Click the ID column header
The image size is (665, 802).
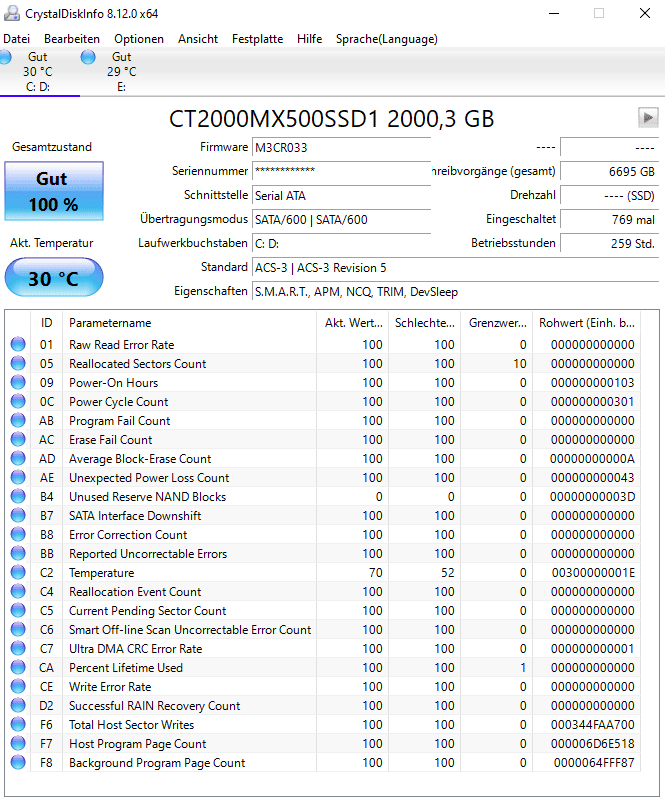coord(47,323)
